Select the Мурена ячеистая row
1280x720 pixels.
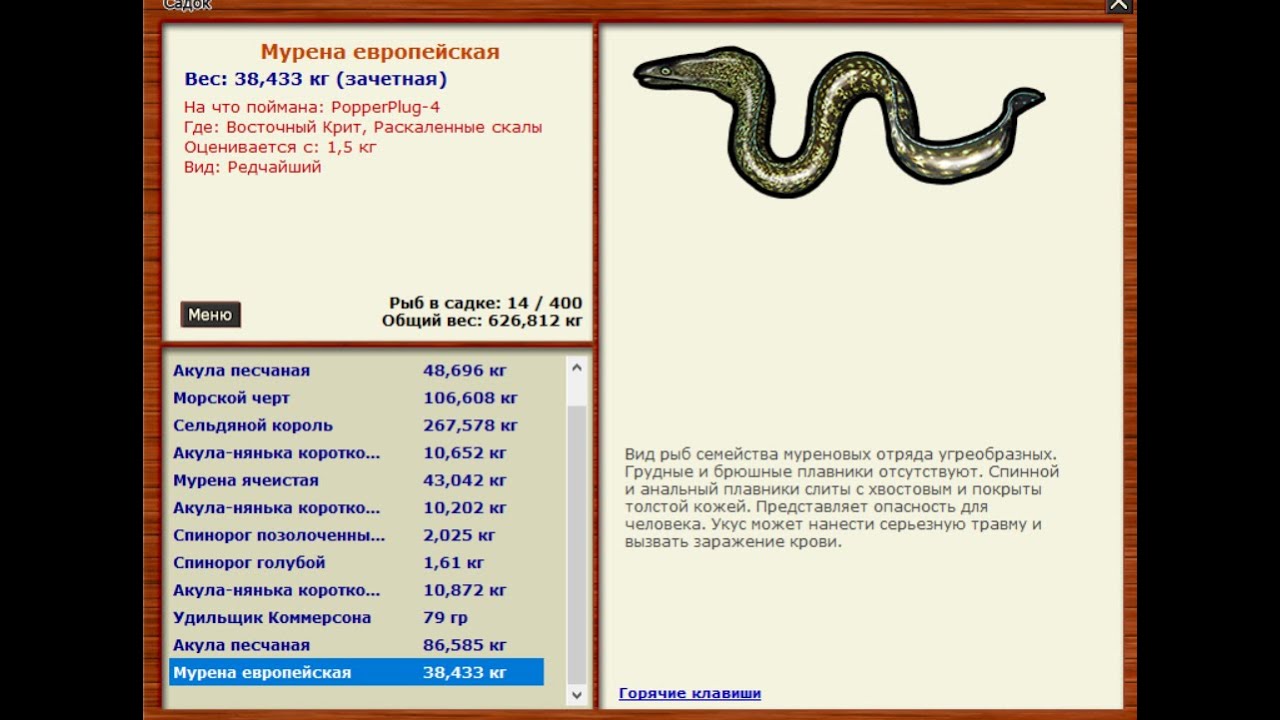pos(356,480)
